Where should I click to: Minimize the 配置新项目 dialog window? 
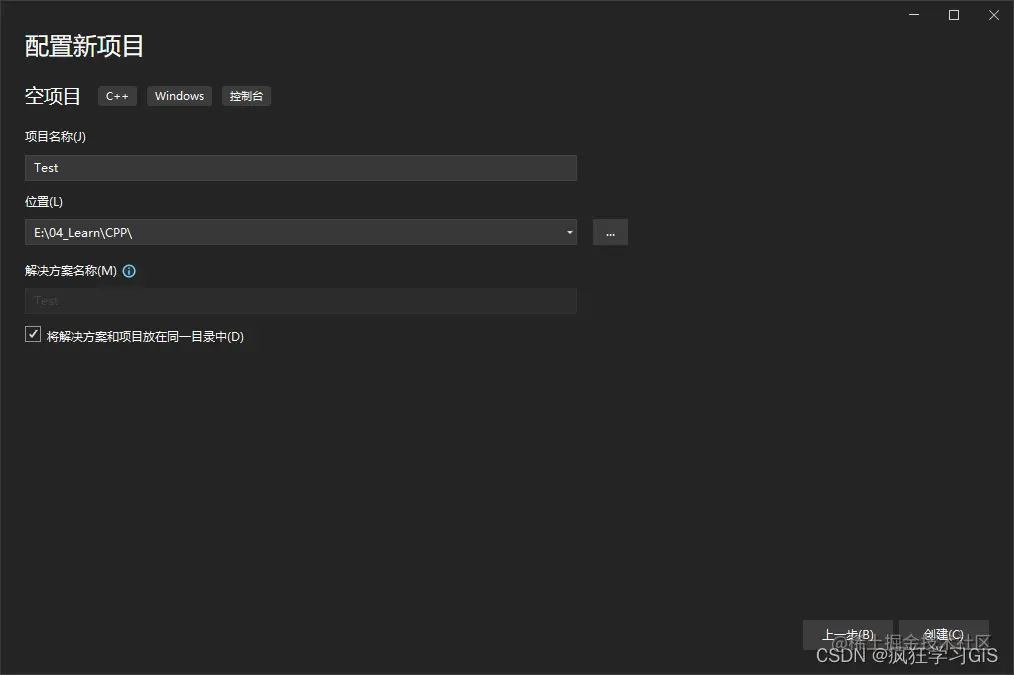(x=914, y=15)
